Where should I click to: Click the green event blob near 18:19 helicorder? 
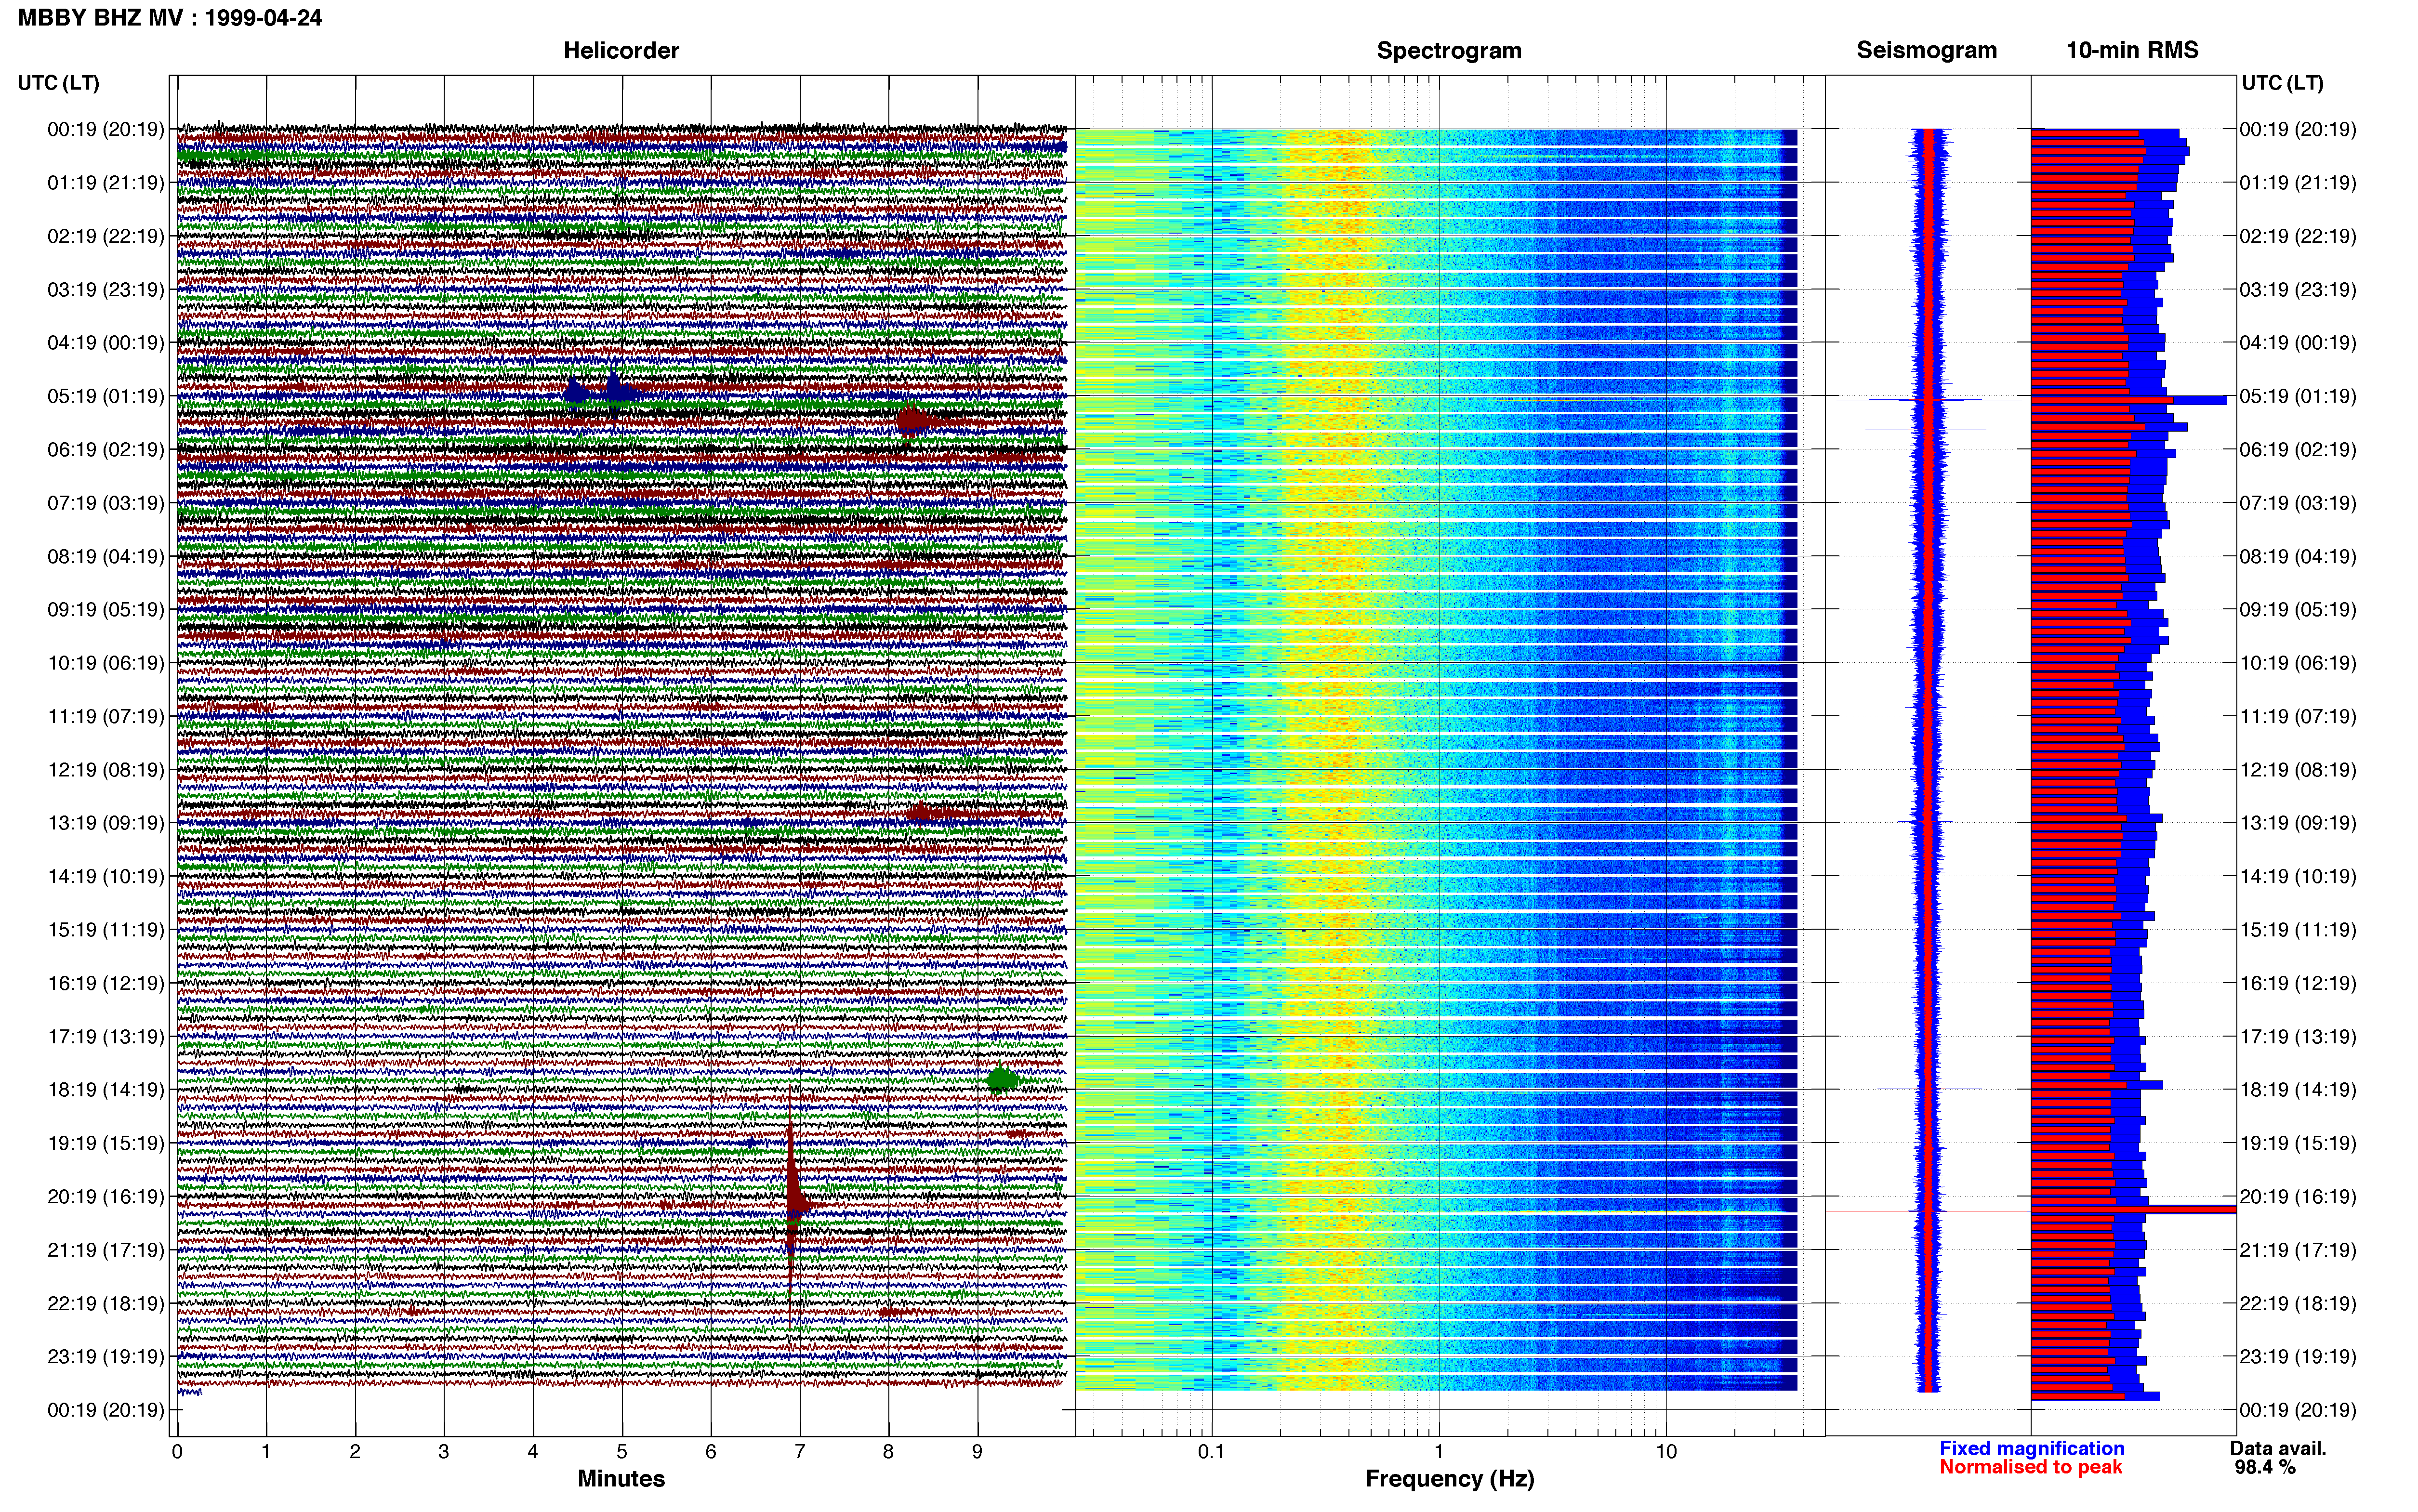coord(1002,1080)
